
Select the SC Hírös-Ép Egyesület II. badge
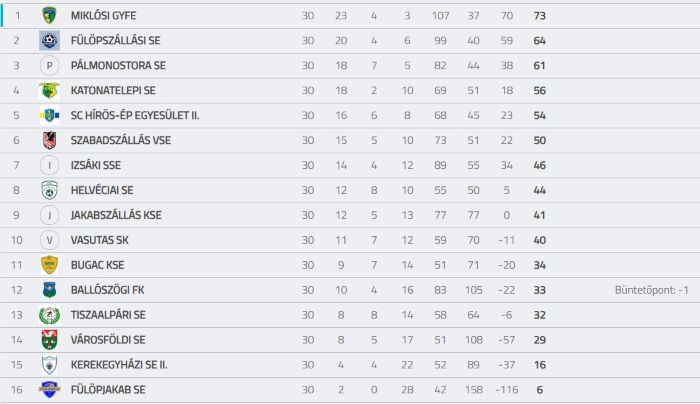[49, 116]
